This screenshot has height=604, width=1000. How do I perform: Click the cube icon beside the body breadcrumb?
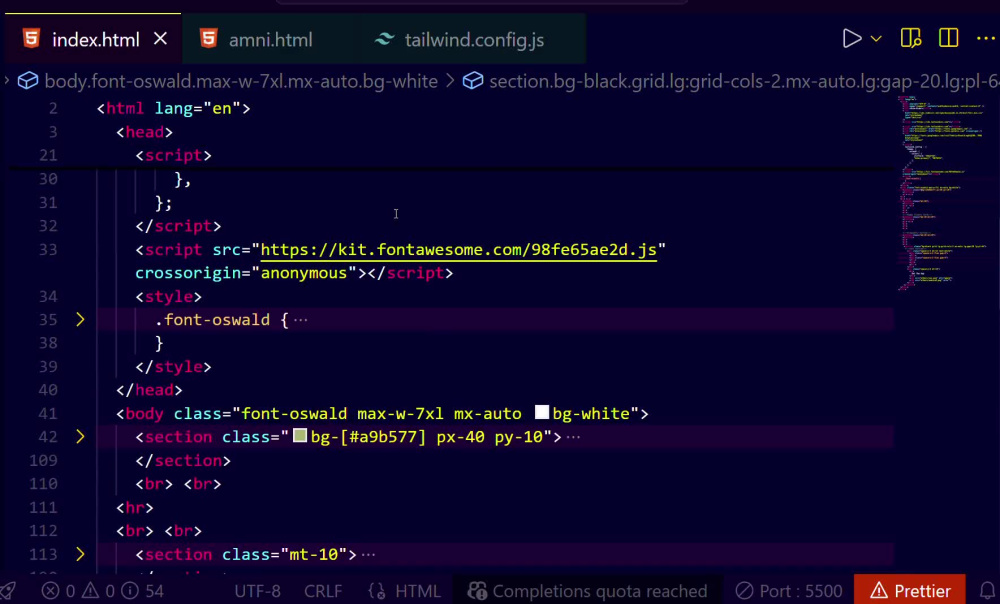pos(27,81)
